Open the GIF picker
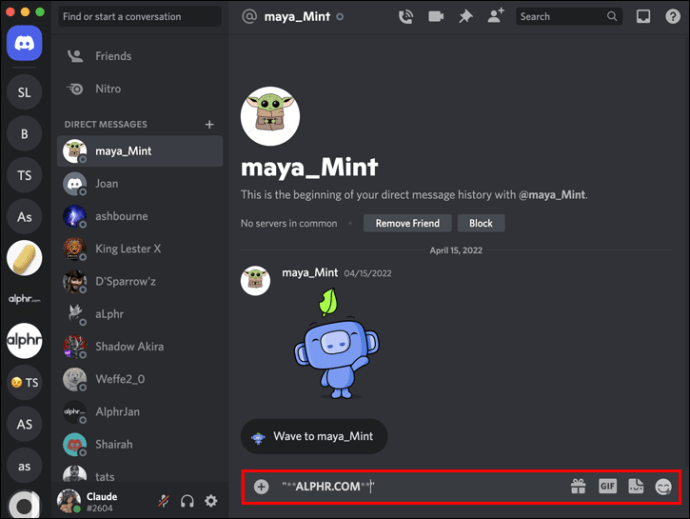The width and height of the screenshot is (690, 519). [x=607, y=486]
